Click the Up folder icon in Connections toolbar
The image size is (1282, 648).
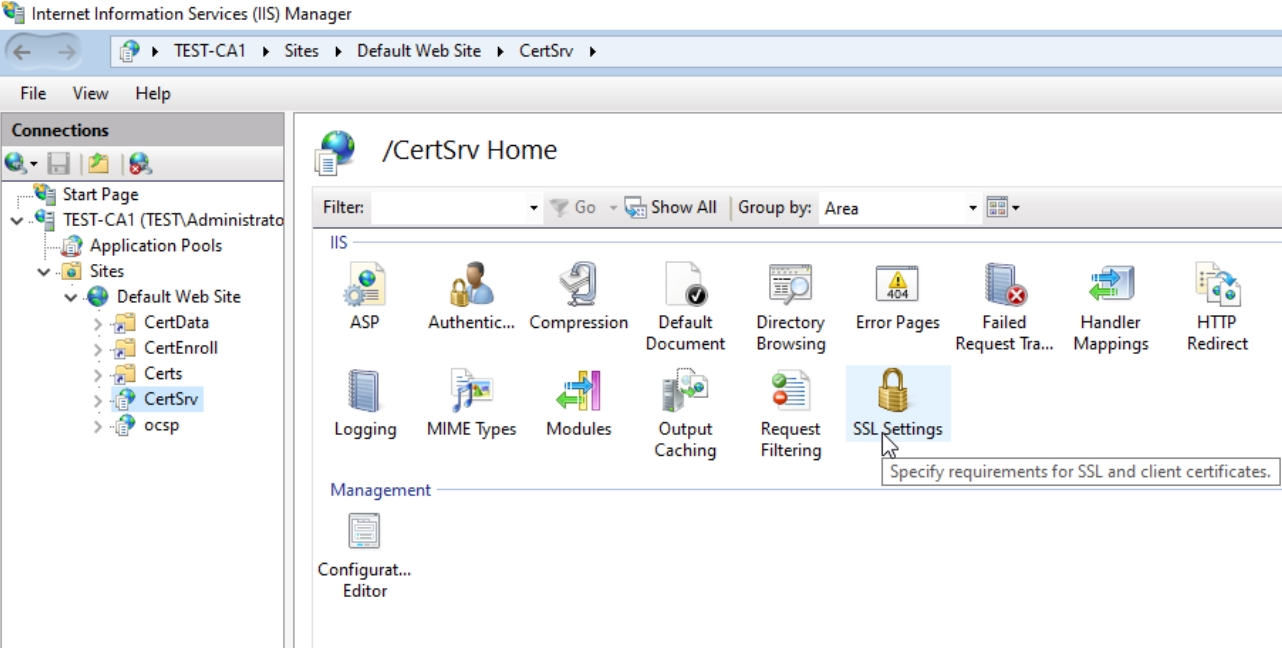(x=98, y=163)
